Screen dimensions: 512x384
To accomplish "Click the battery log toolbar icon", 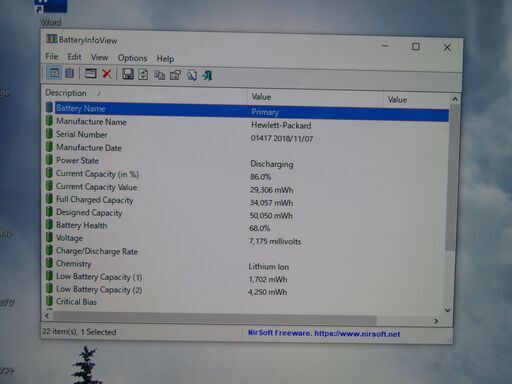I will coord(70,73).
